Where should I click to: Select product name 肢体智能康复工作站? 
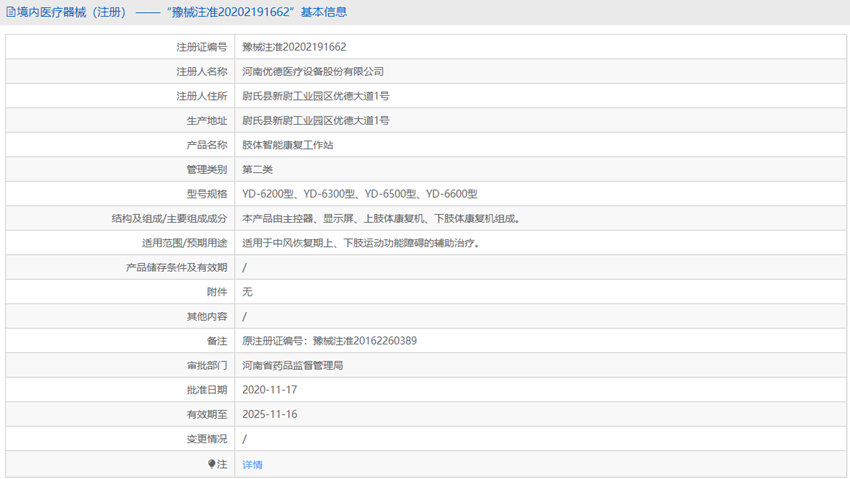coord(287,145)
